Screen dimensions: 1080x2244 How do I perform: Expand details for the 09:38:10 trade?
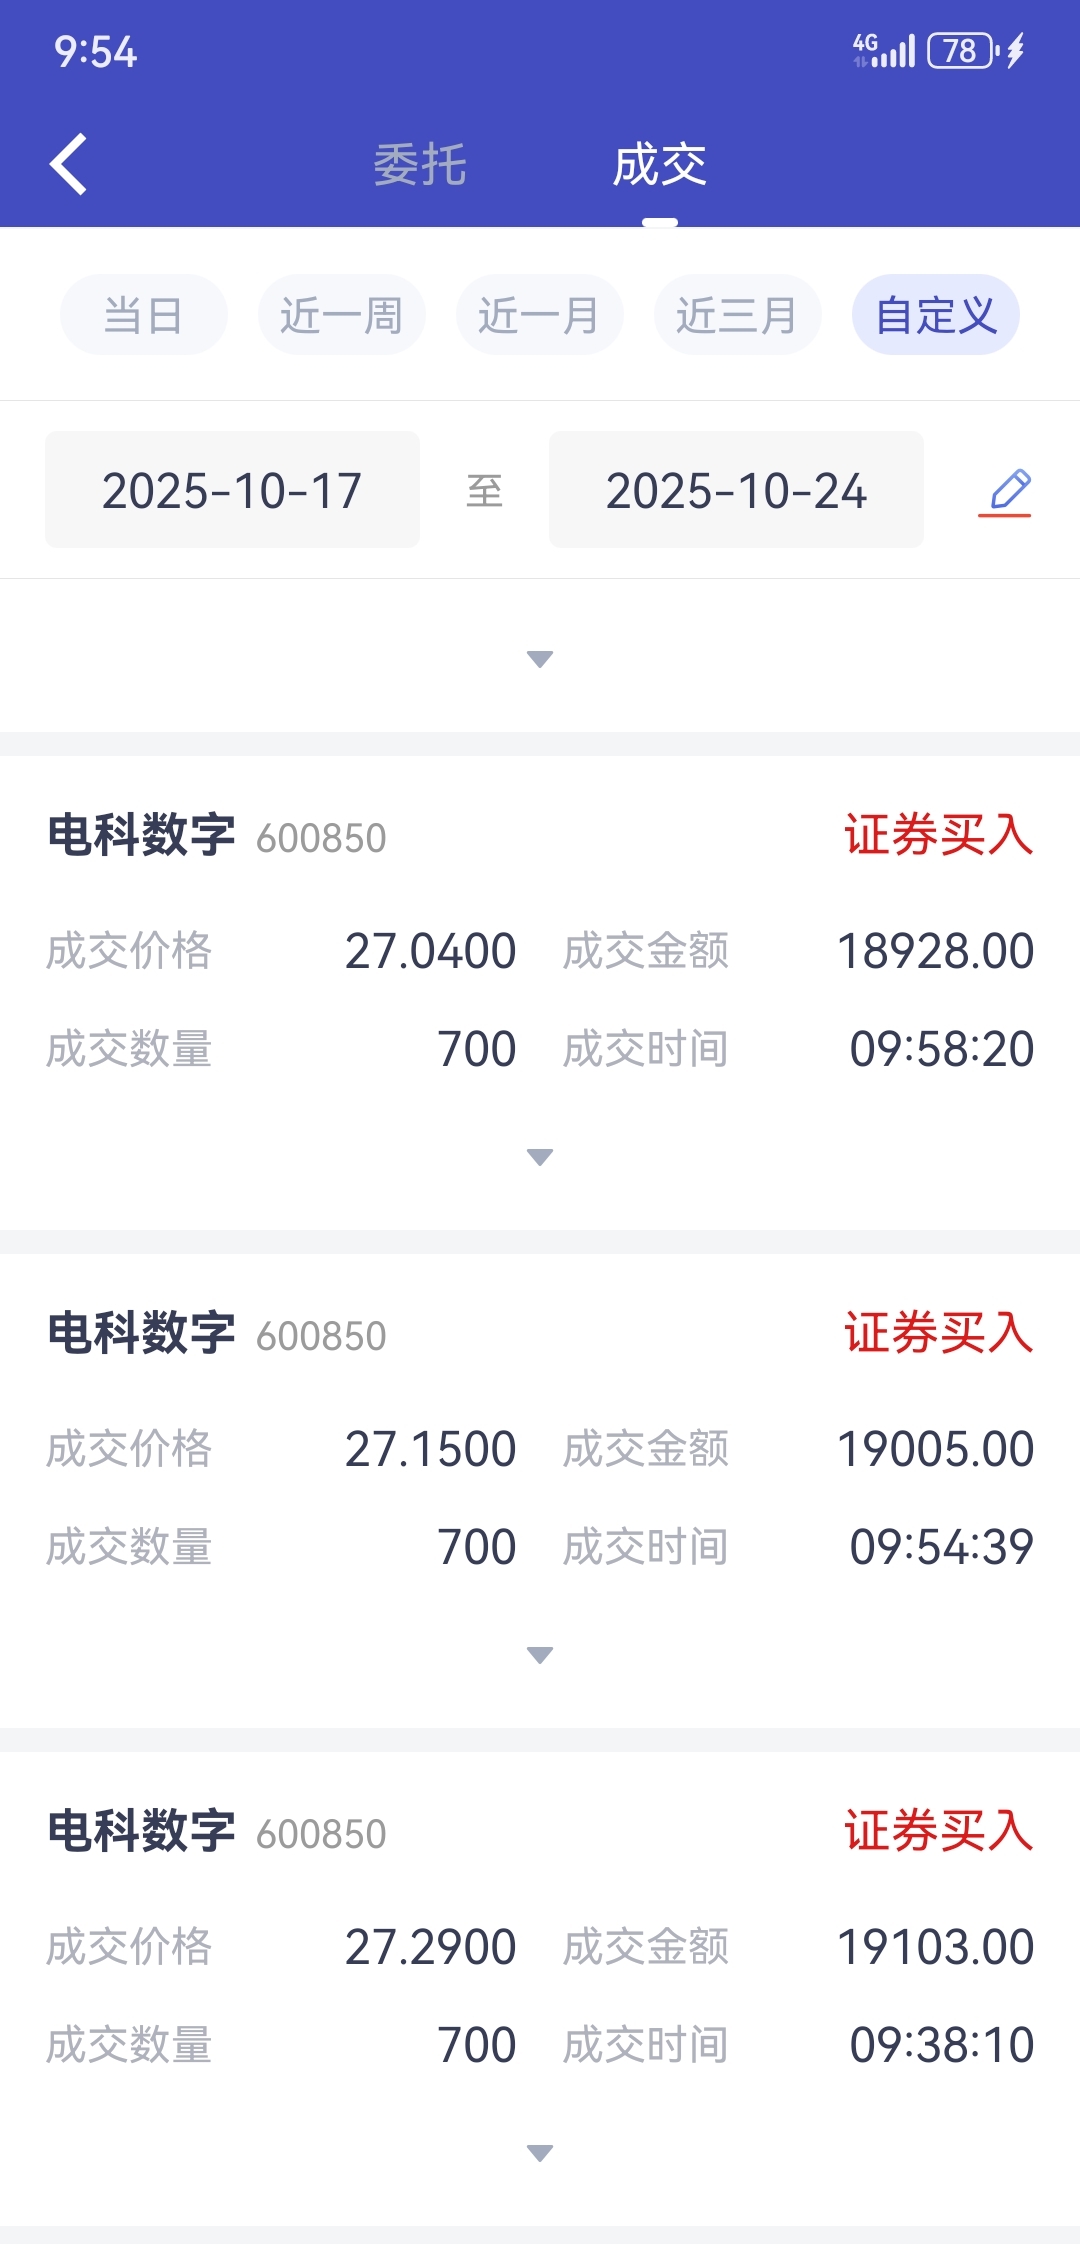[x=540, y=2153]
